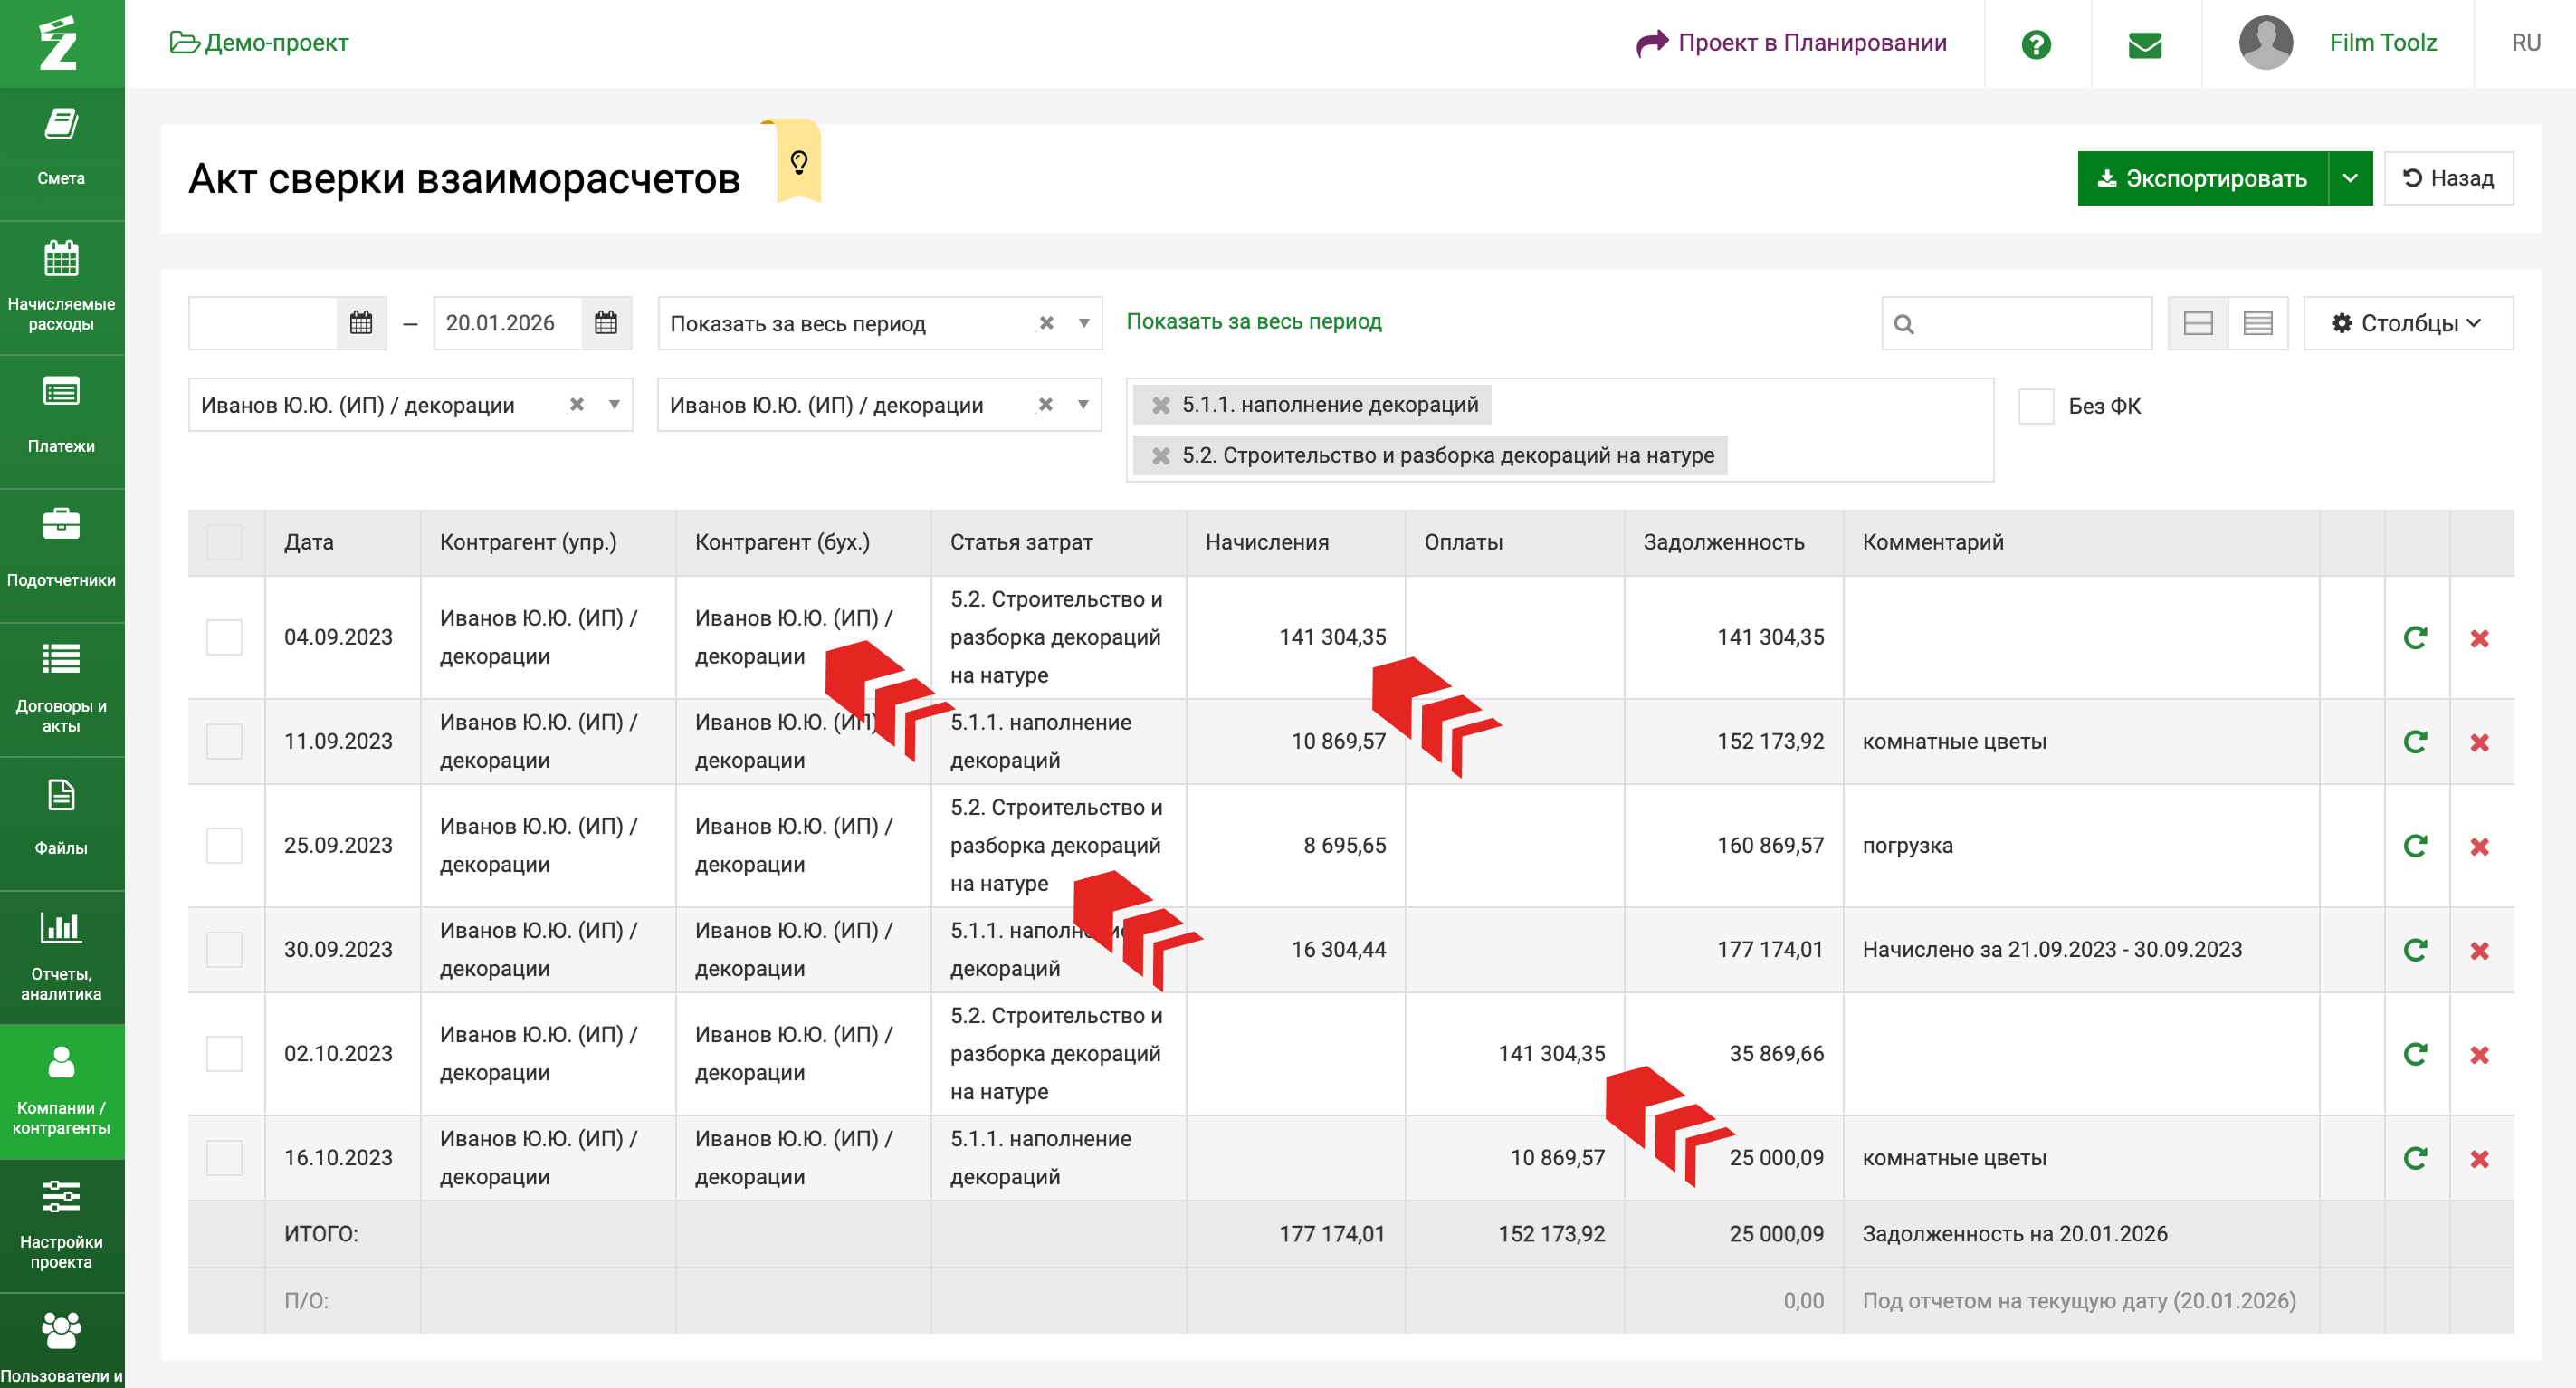2576x1388 pixels.
Task: Open messages via the envelope icon
Action: pos(2144,44)
